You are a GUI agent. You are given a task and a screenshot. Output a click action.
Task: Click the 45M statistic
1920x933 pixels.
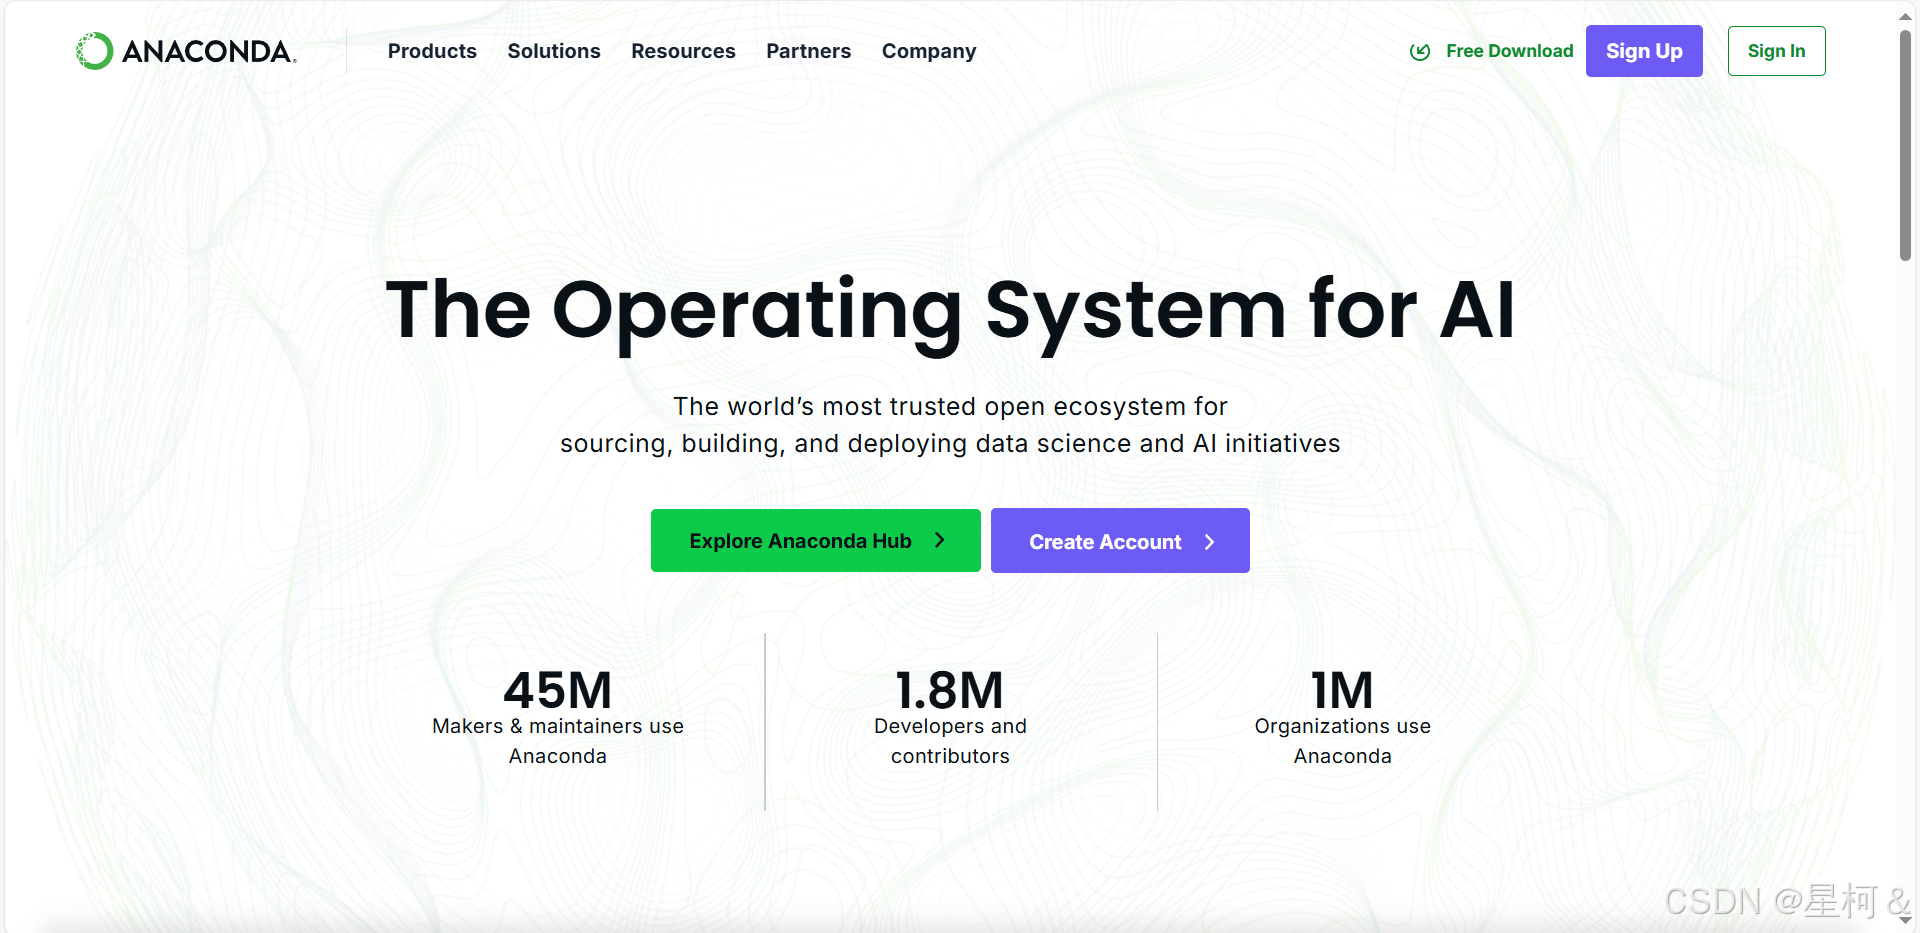coord(558,690)
